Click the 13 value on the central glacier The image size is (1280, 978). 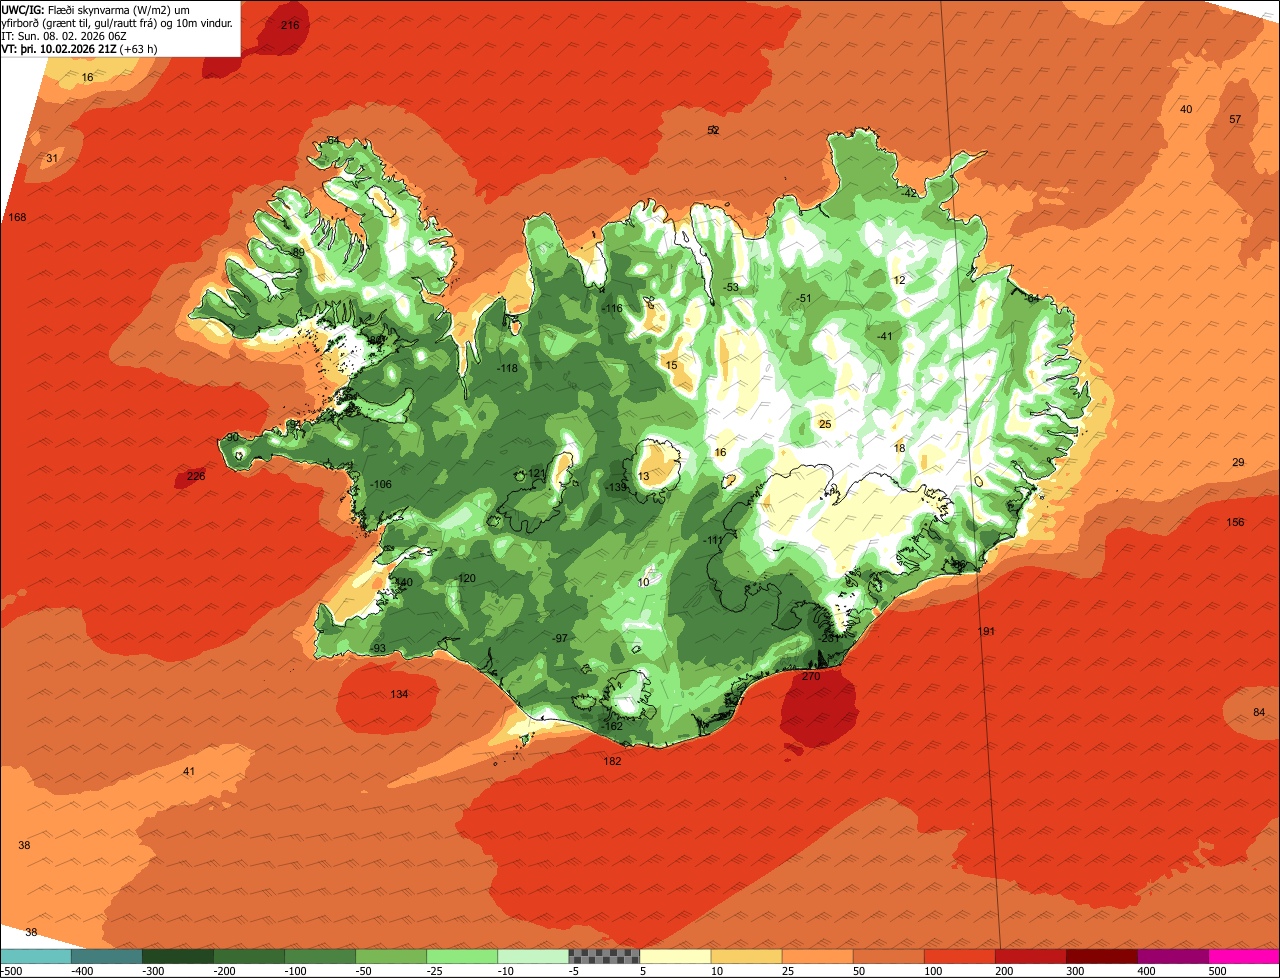click(644, 476)
